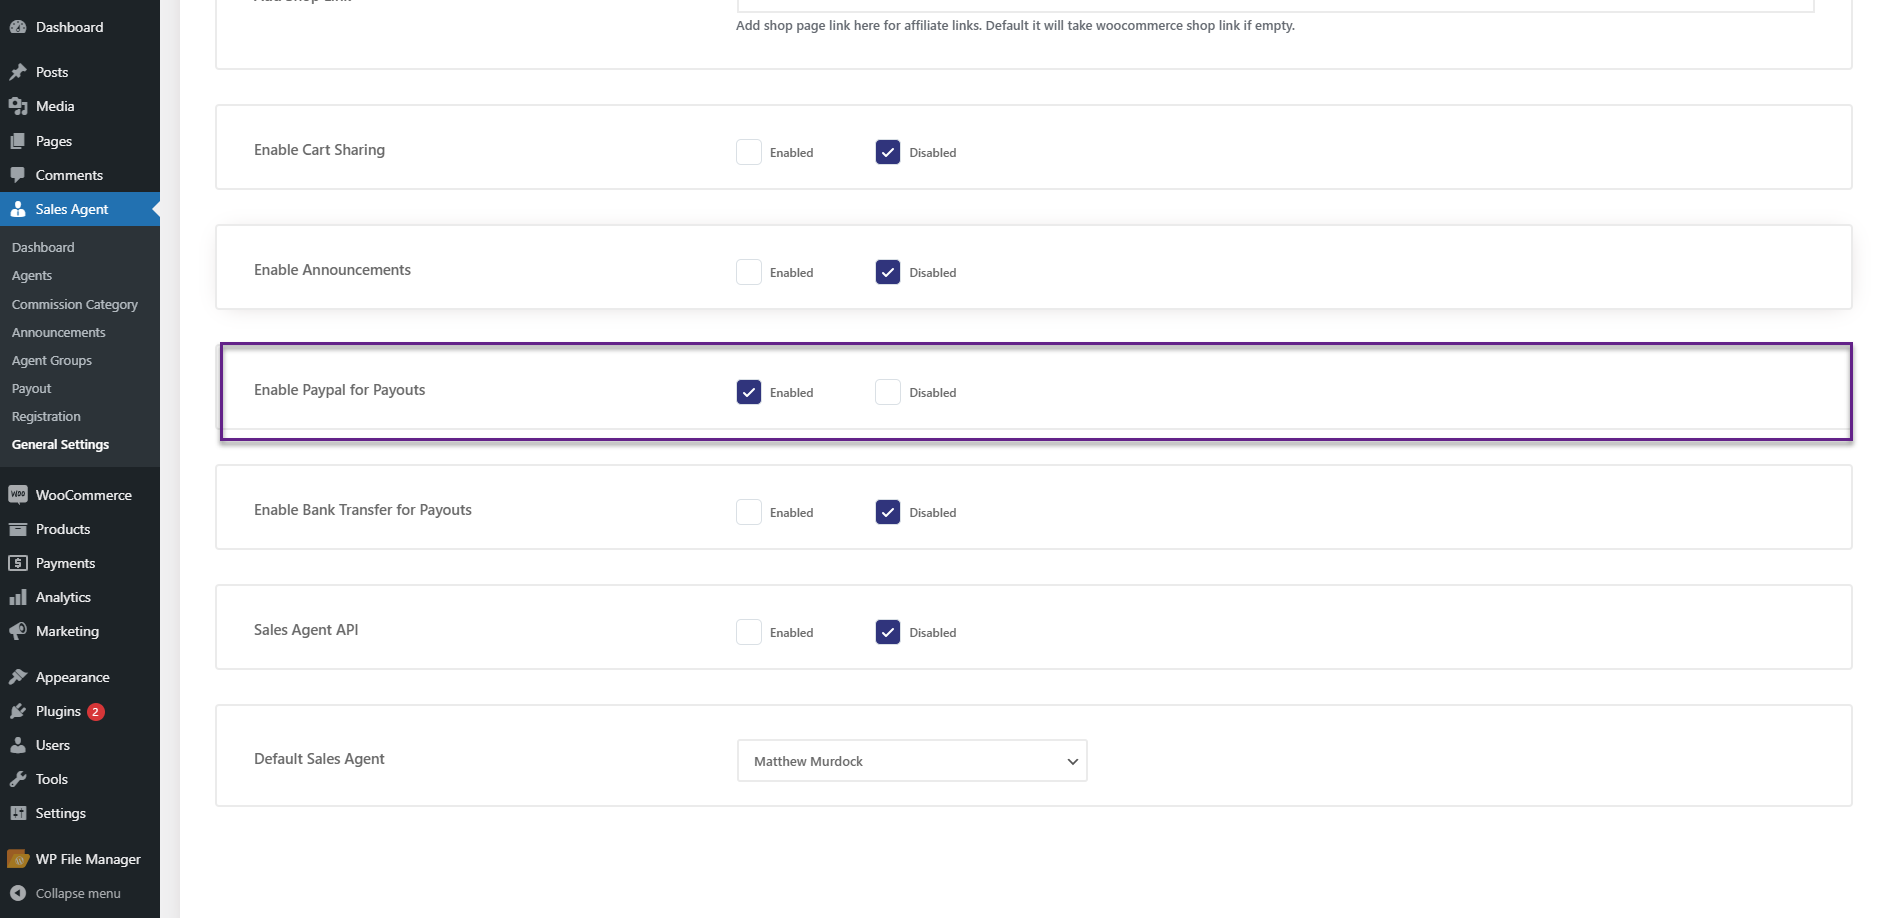The height and width of the screenshot is (918, 1880).
Task: Select the Marketing megaphone icon
Action: pos(18,631)
